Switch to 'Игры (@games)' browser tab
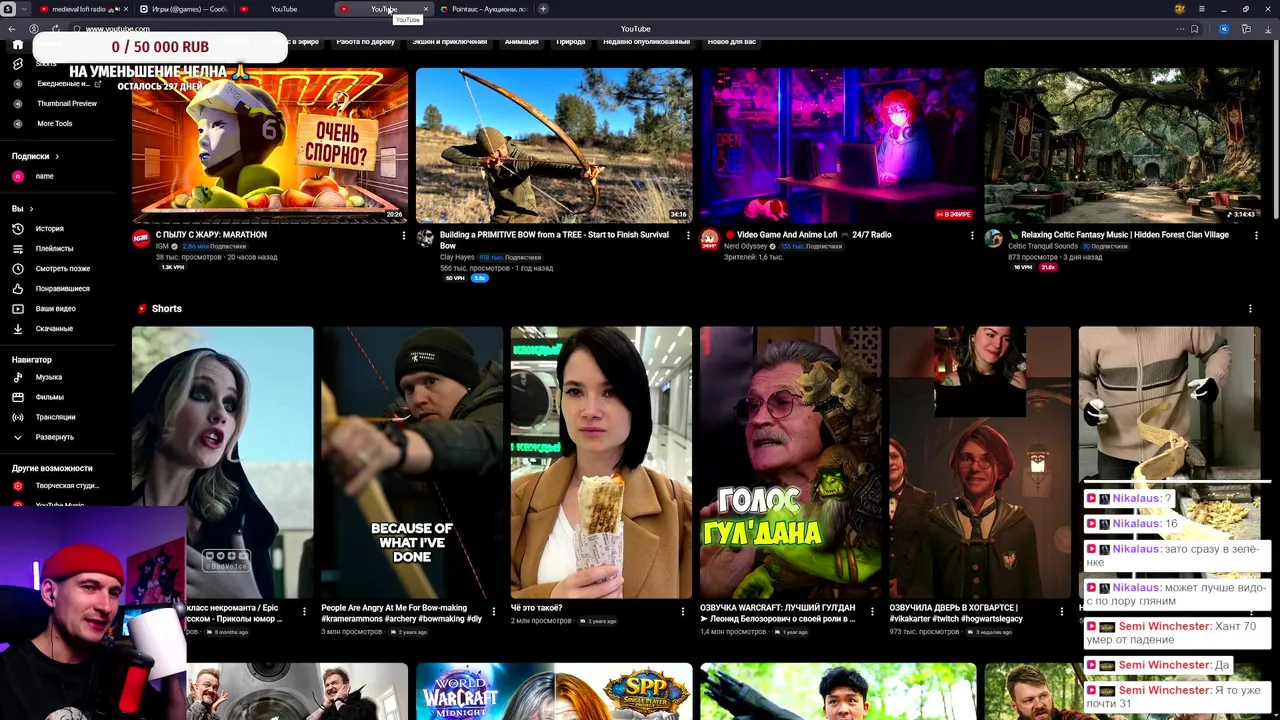This screenshot has height=720, width=1280. pos(183,9)
